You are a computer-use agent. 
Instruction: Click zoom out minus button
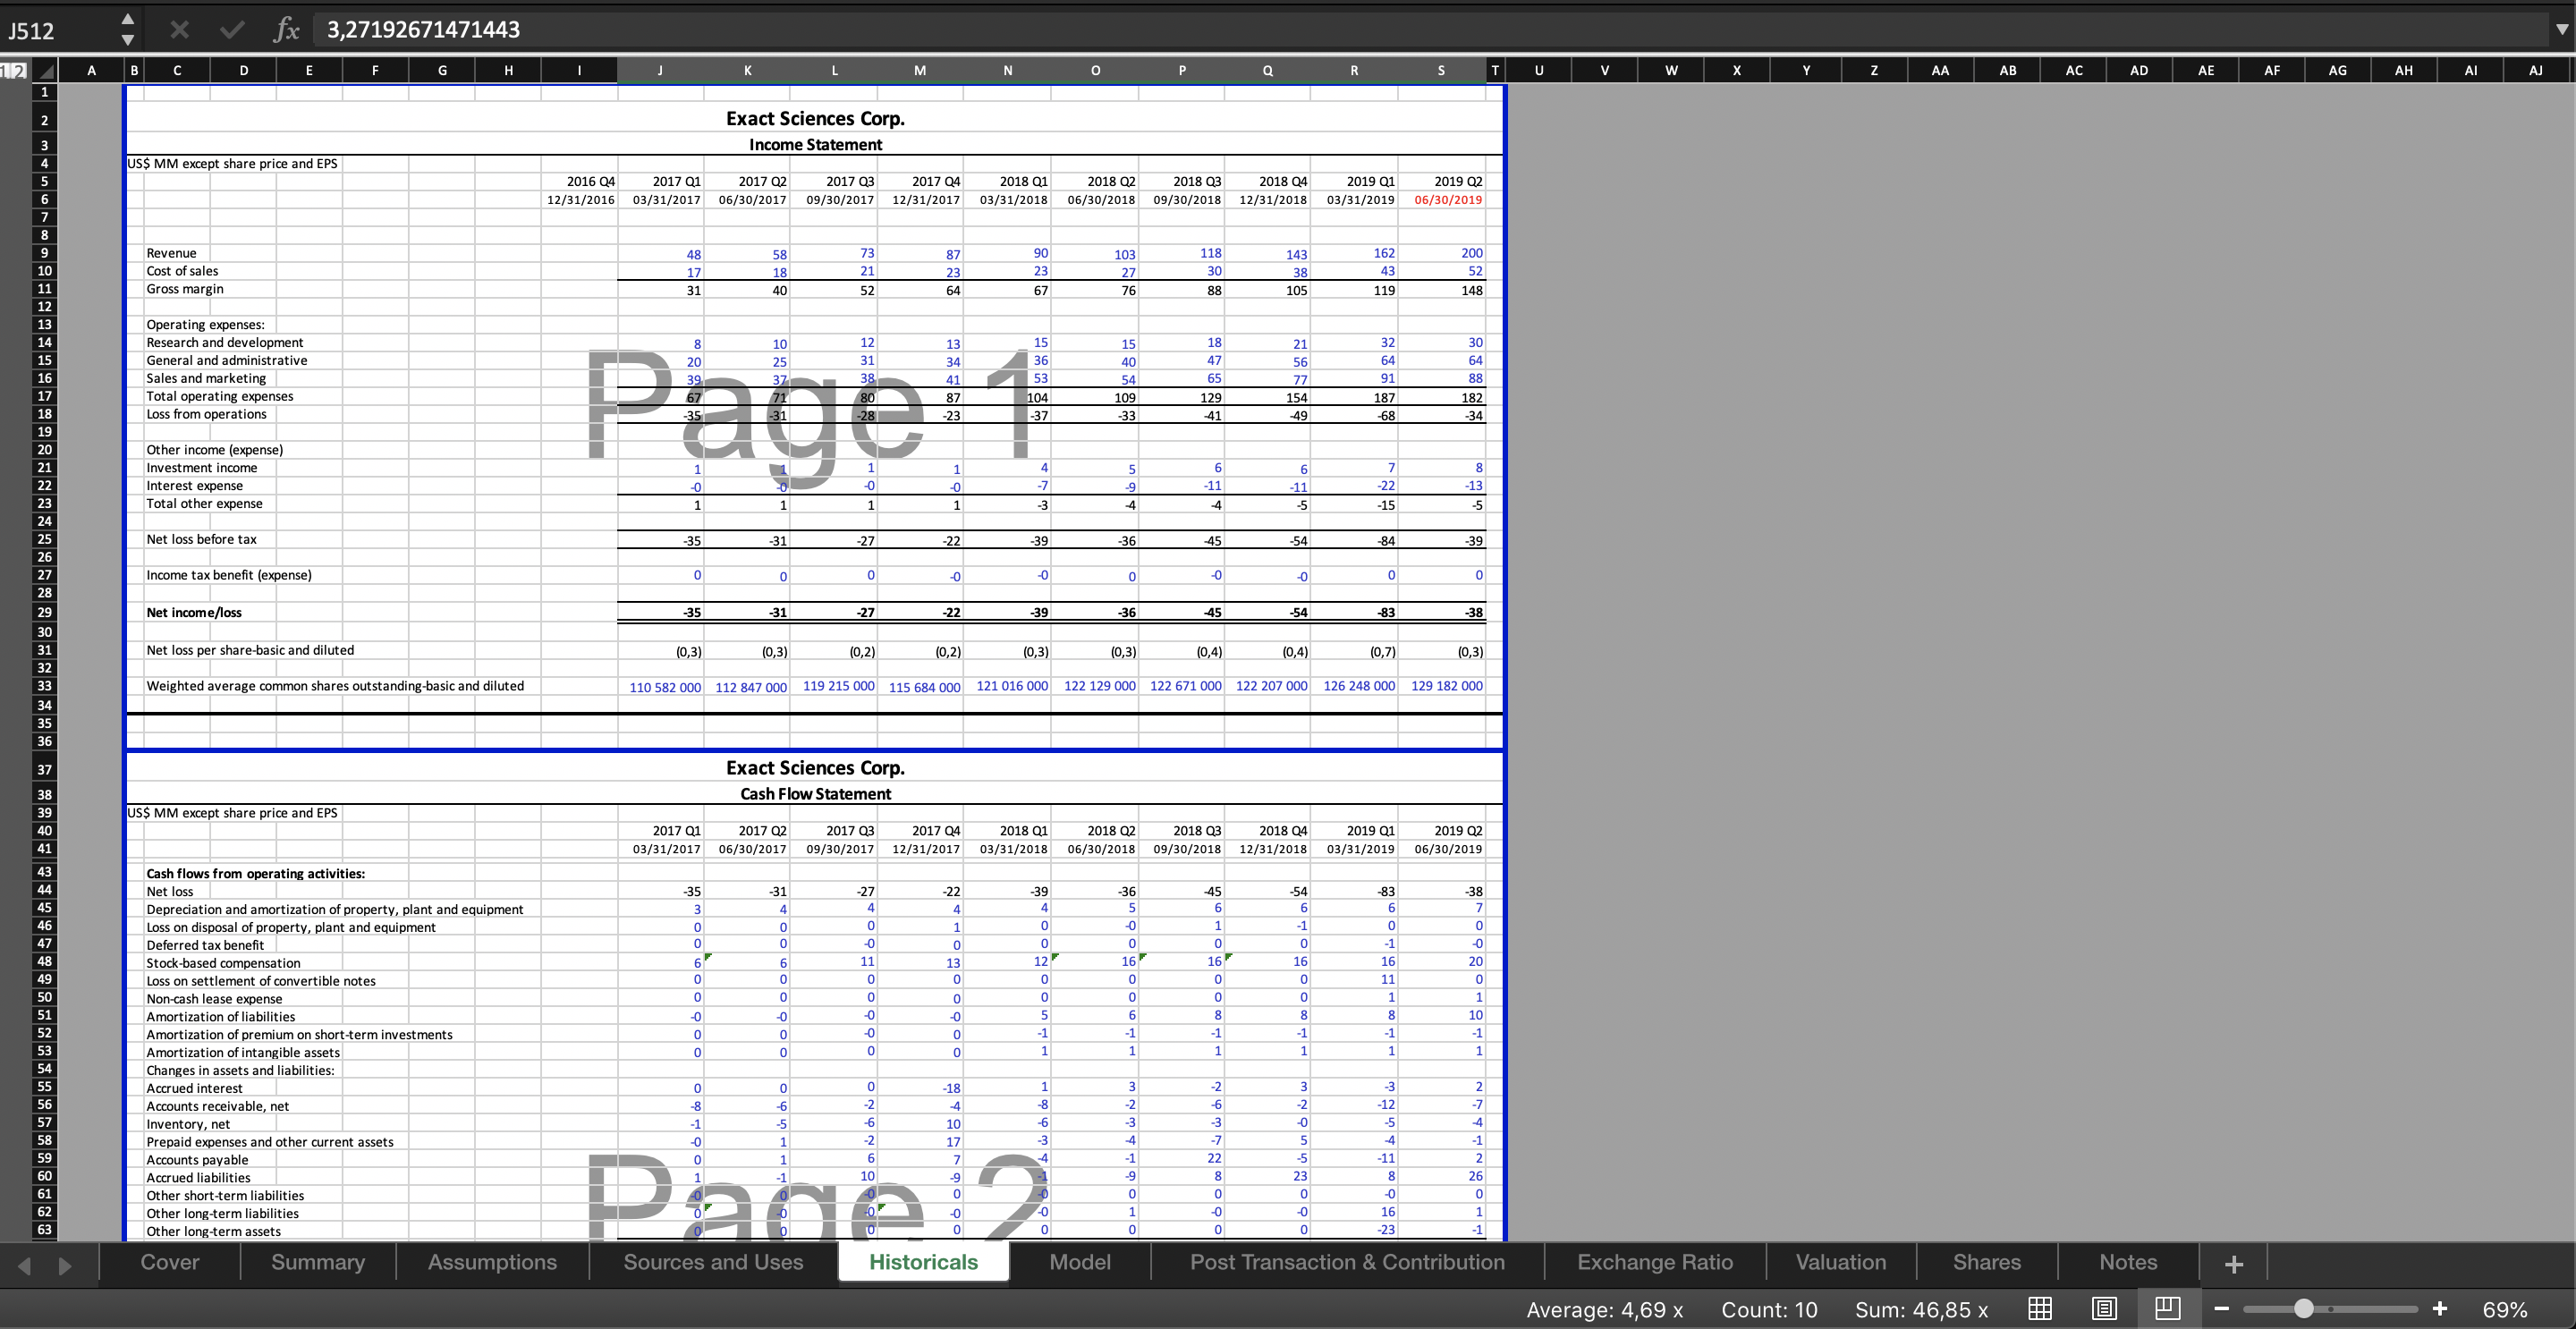point(2222,1308)
